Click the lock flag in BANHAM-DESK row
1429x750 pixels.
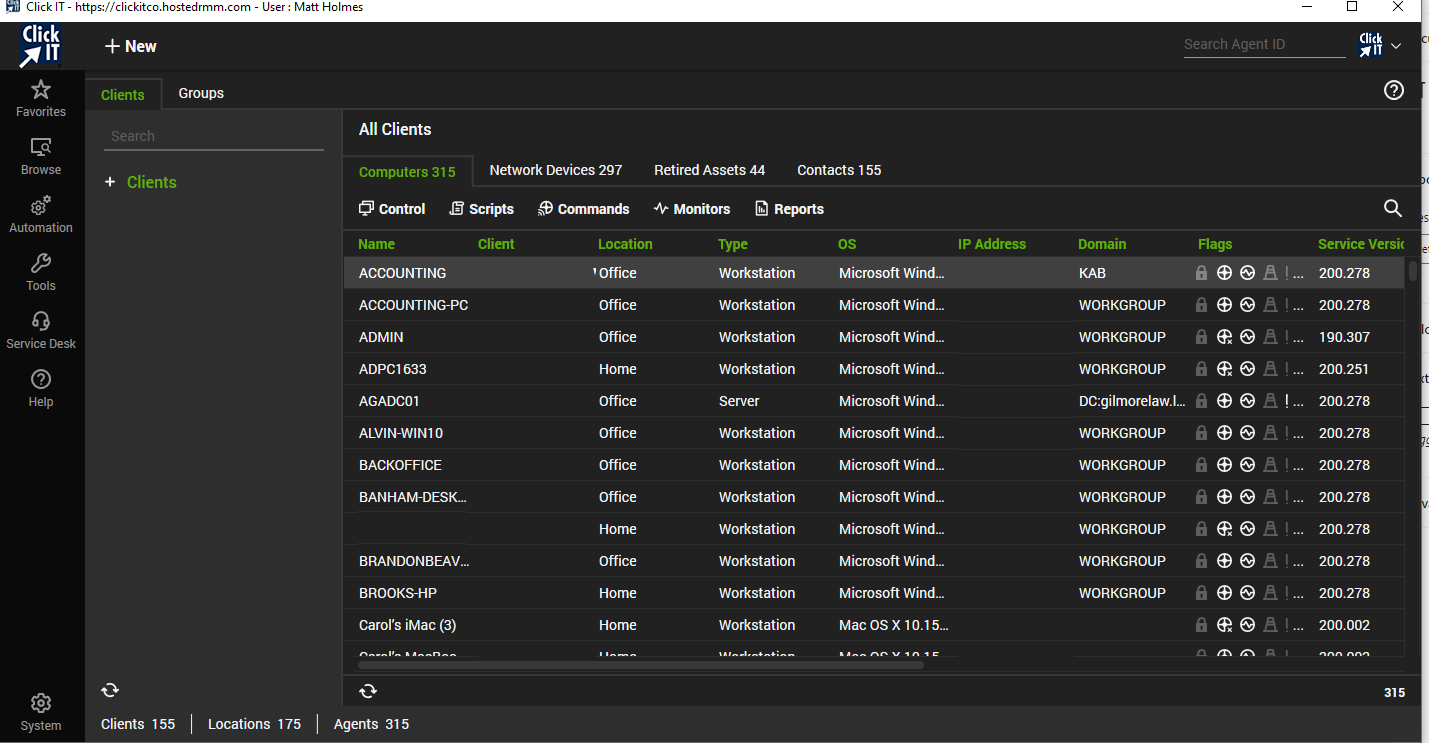1202,497
